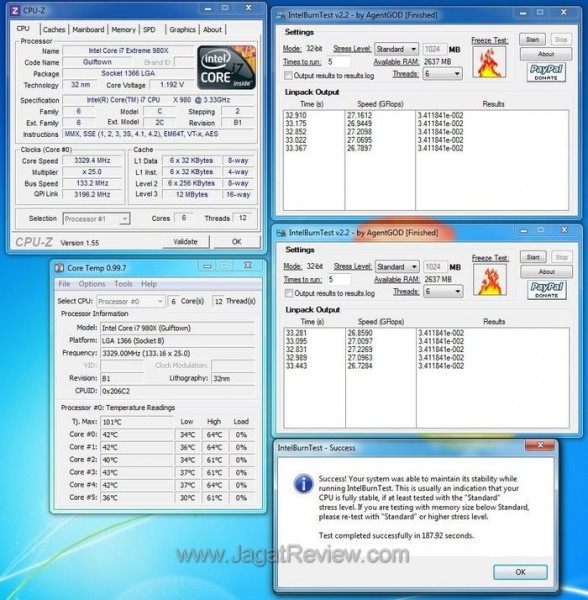The width and height of the screenshot is (588, 600).
Task: Enable Output results to results.log in lower window
Action: coord(289,293)
